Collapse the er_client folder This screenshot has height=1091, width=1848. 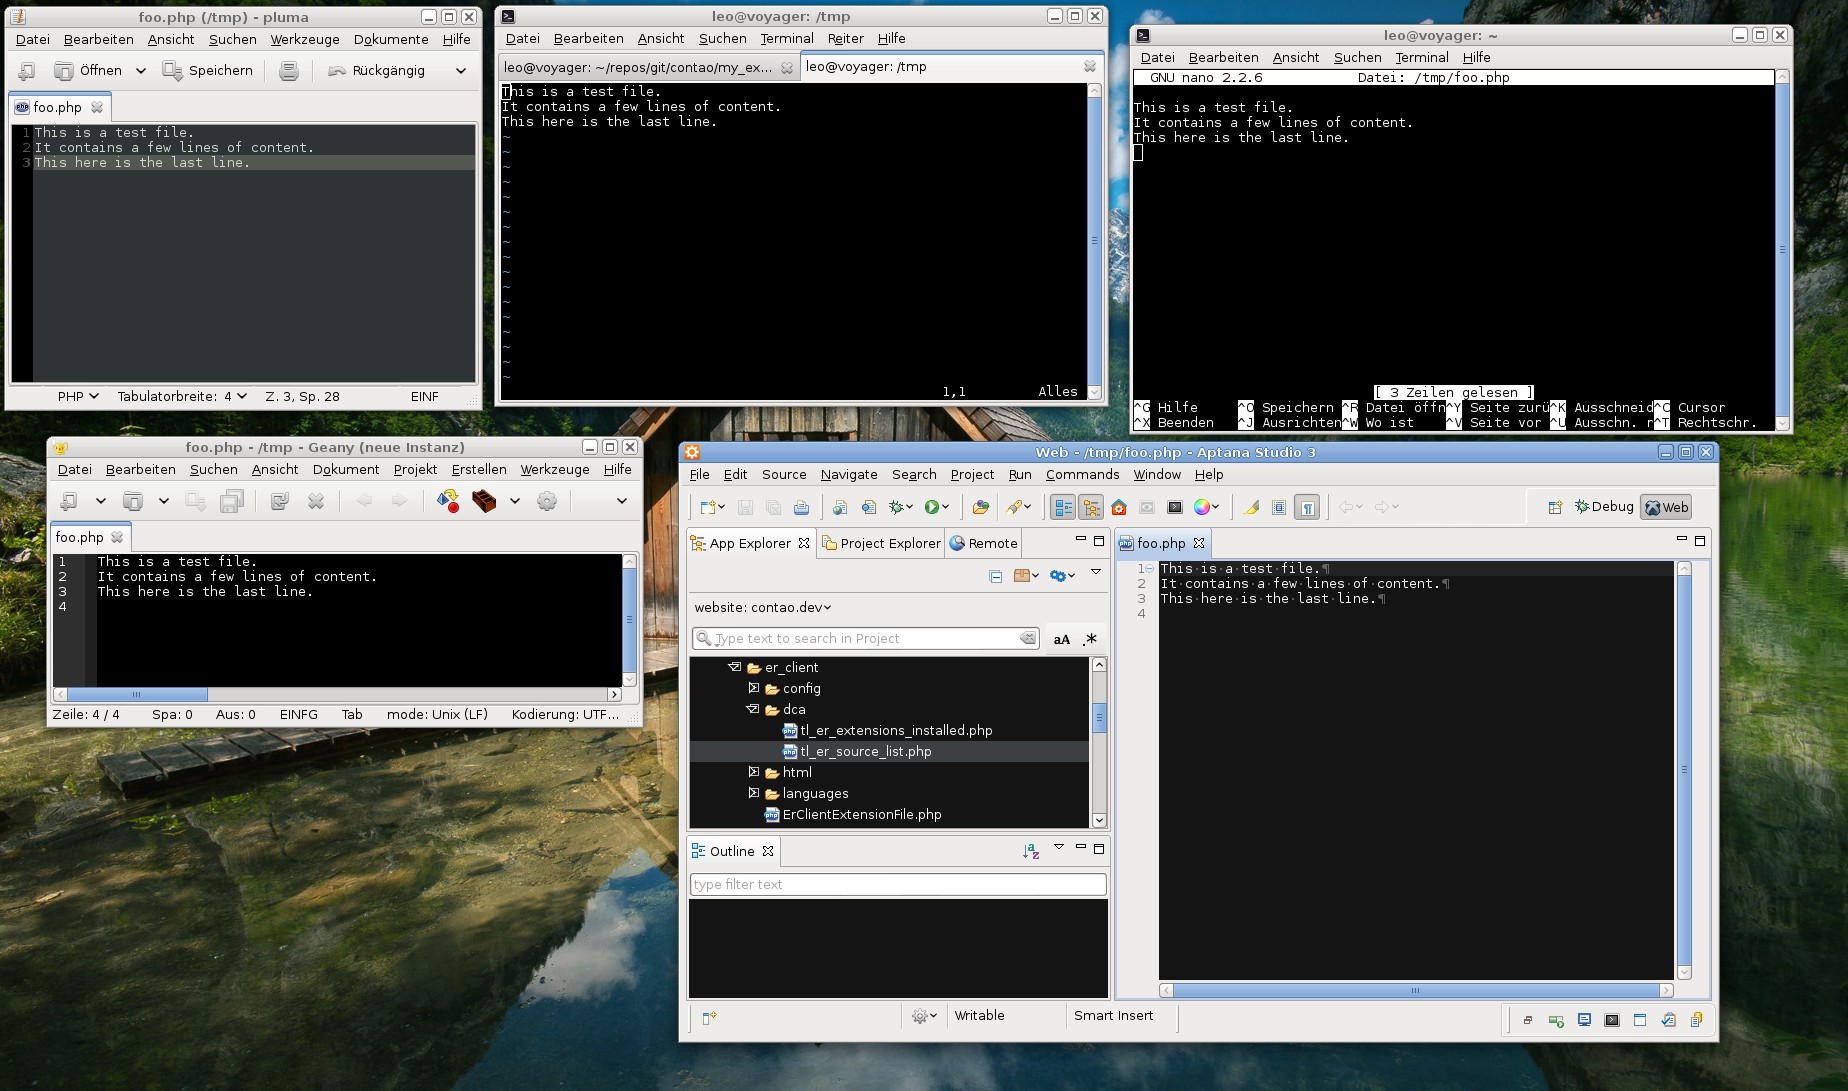coord(735,667)
